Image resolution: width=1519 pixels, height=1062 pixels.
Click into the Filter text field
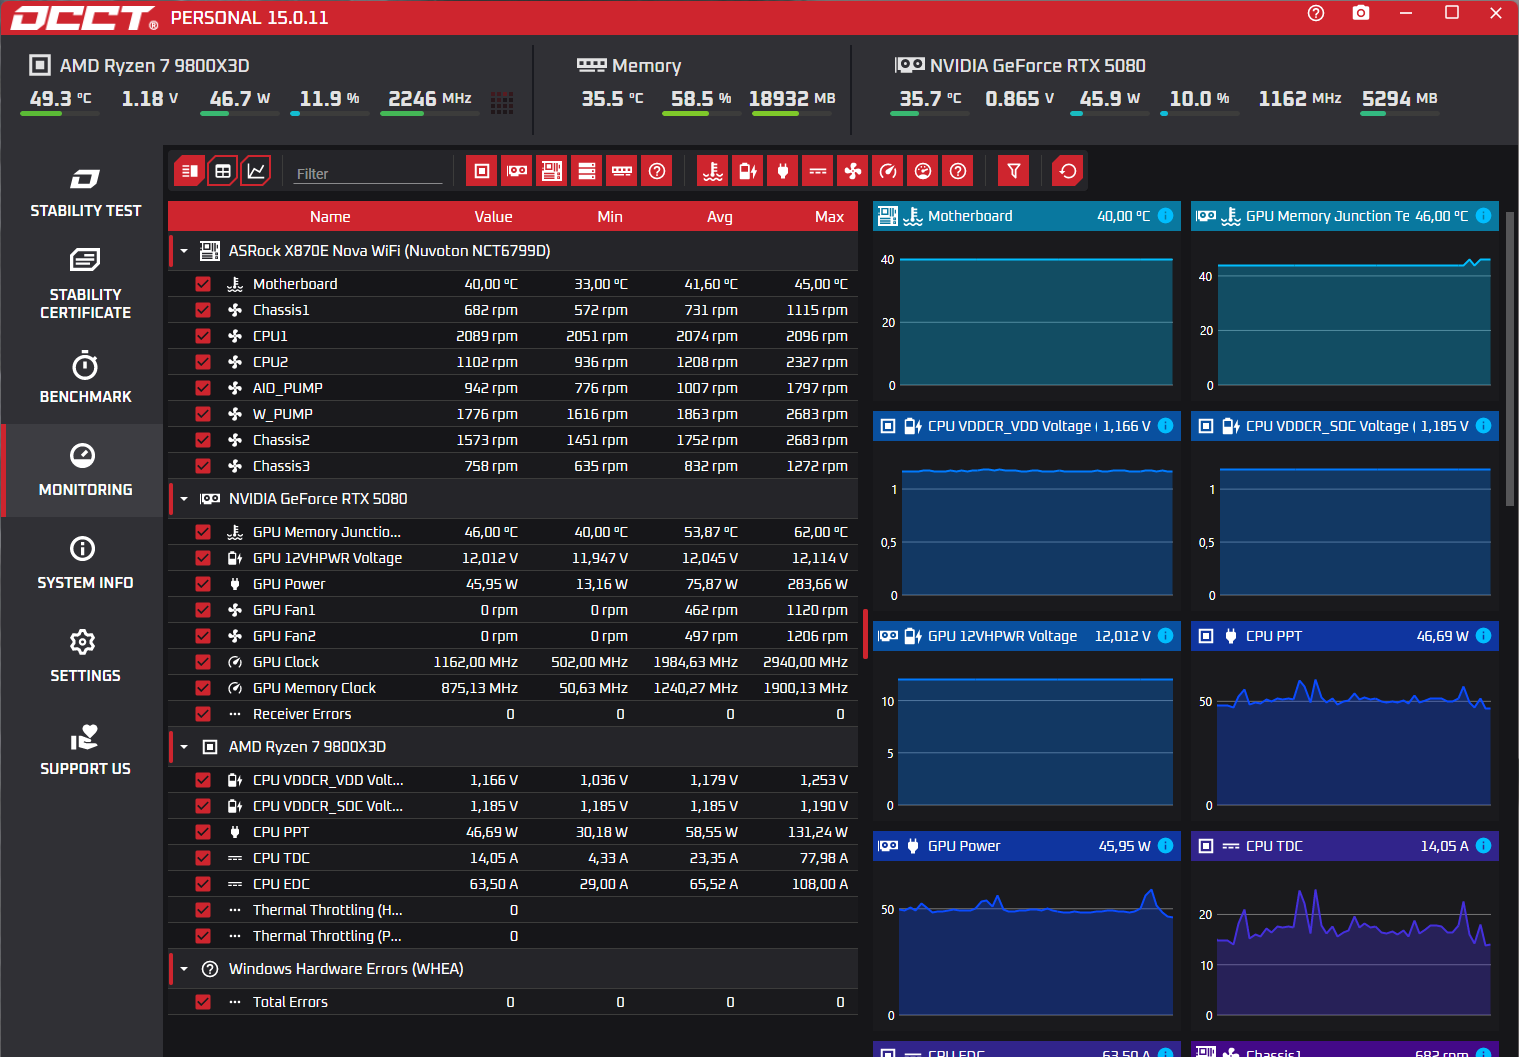367,174
